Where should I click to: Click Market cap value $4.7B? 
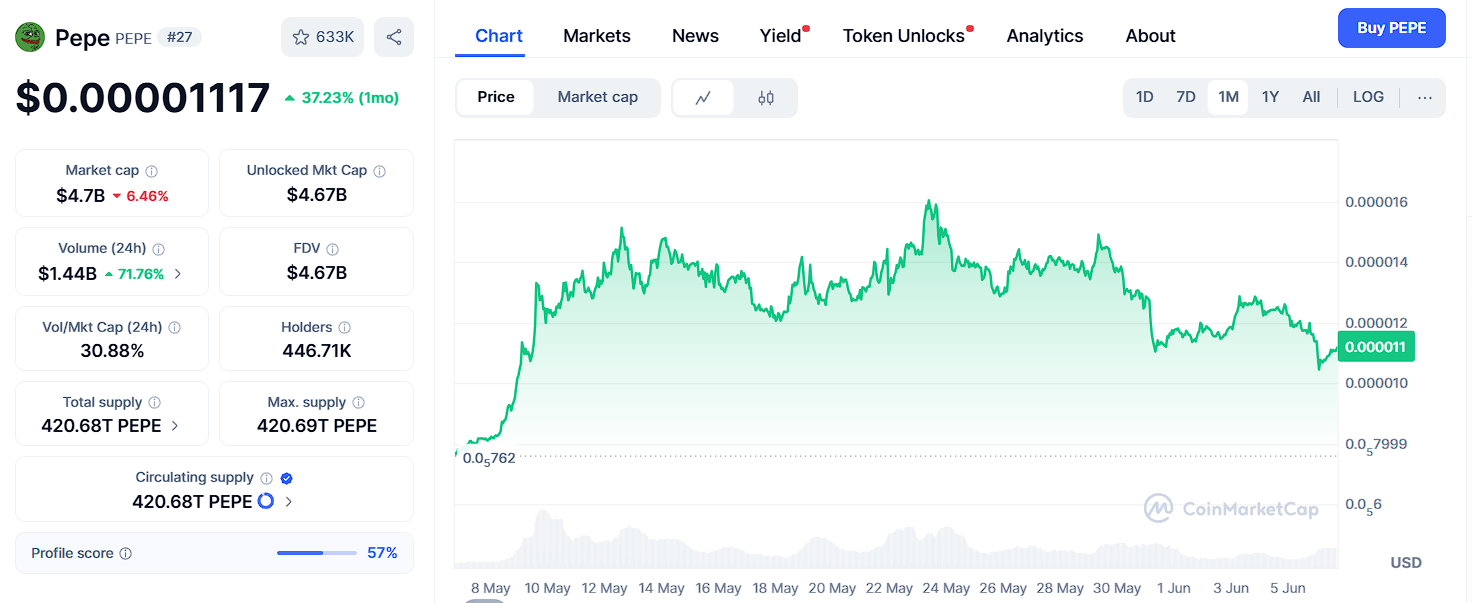(81, 195)
